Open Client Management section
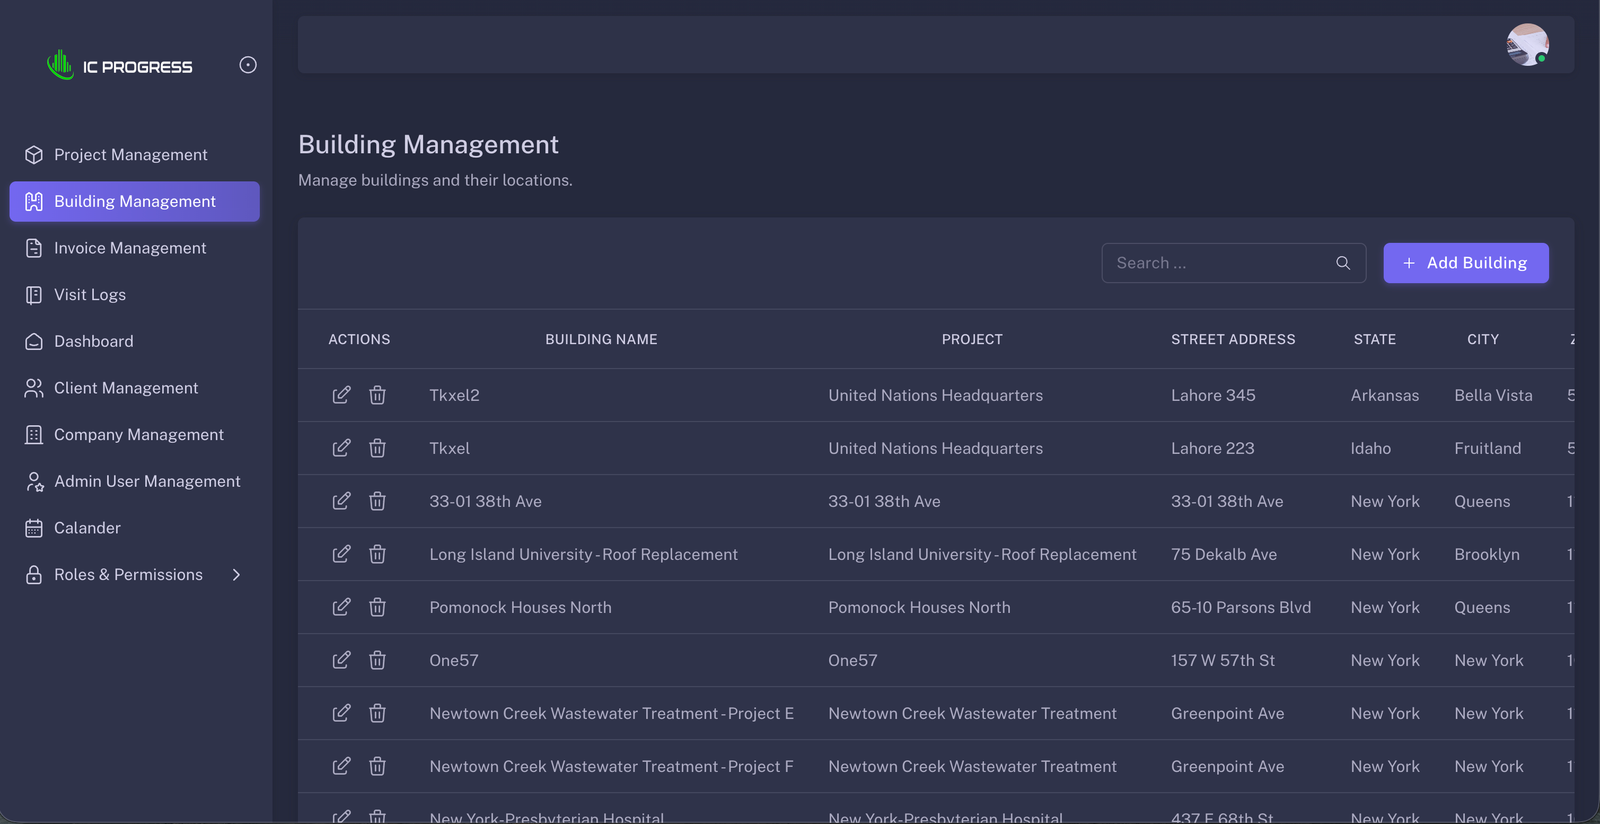Screen dimensions: 1600x824 click(x=134, y=388)
